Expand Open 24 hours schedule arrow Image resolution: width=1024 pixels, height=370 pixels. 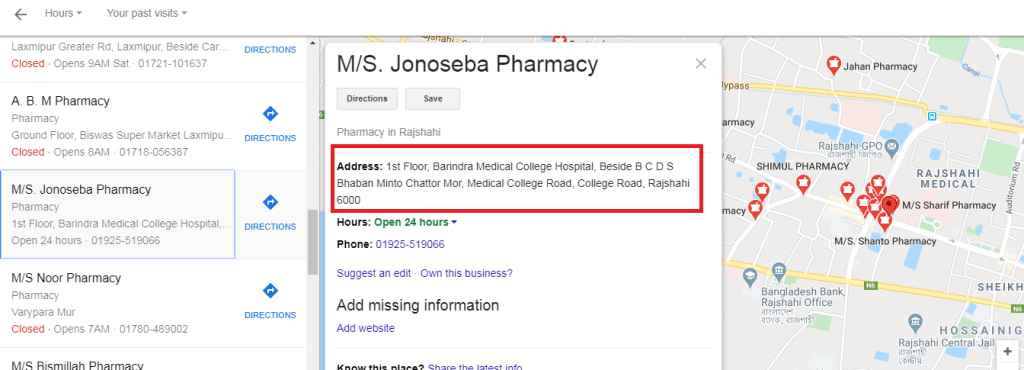pos(454,223)
